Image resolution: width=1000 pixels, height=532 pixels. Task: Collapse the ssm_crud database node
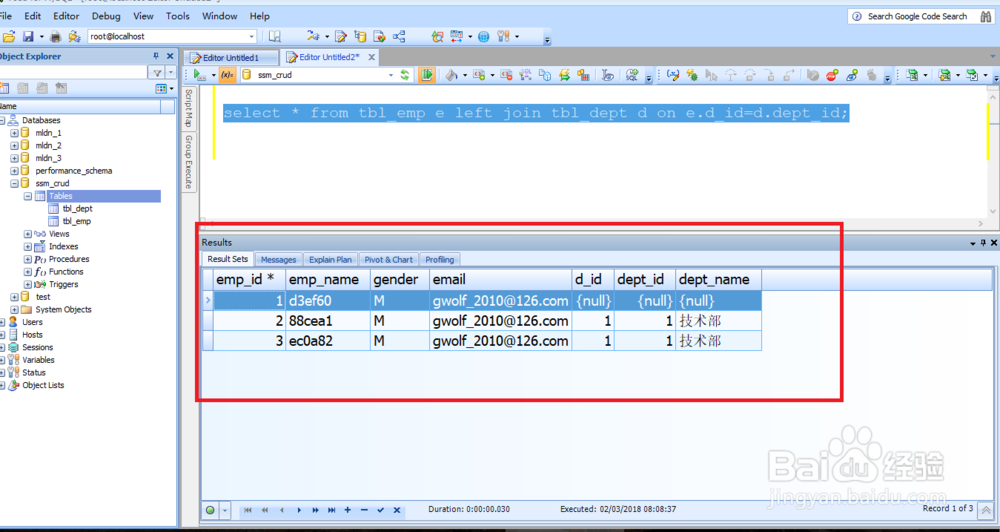pyautogui.click(x=14, y=184)
